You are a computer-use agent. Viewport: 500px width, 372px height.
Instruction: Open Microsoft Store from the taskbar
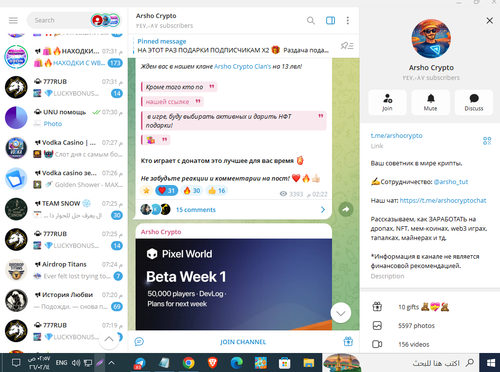click(285, 363)
